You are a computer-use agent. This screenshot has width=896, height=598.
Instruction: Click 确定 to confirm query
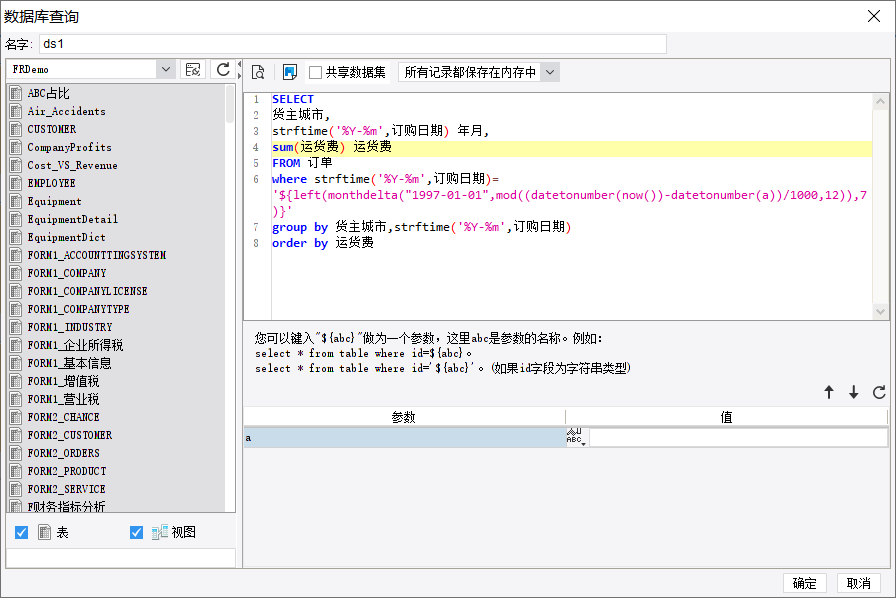(x=805, y=583)
